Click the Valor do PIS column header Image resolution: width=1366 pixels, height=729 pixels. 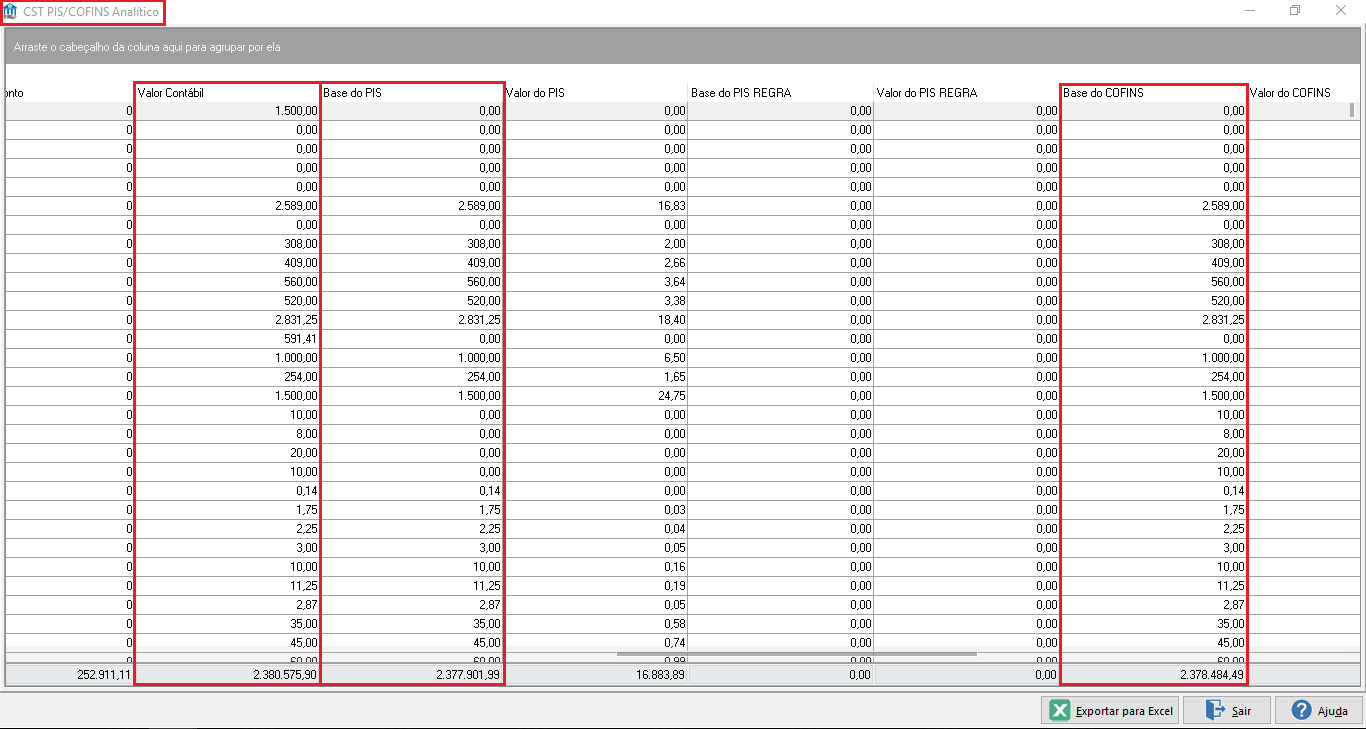point(596,93)
